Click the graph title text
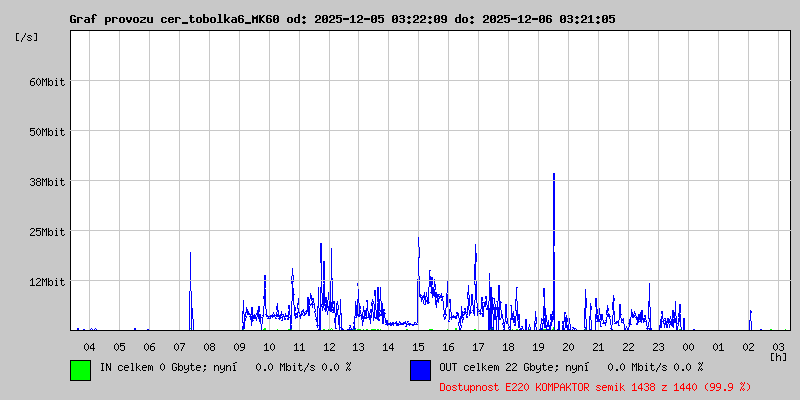The image size is (800, 400). pyautogui.click(x=342, y=19)
